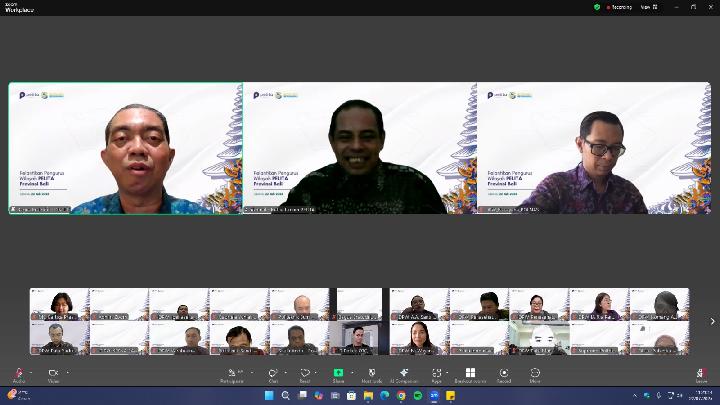Open File Explorer from taskbar
Viewport: 720px width, 405px height.
pos(368,395)
